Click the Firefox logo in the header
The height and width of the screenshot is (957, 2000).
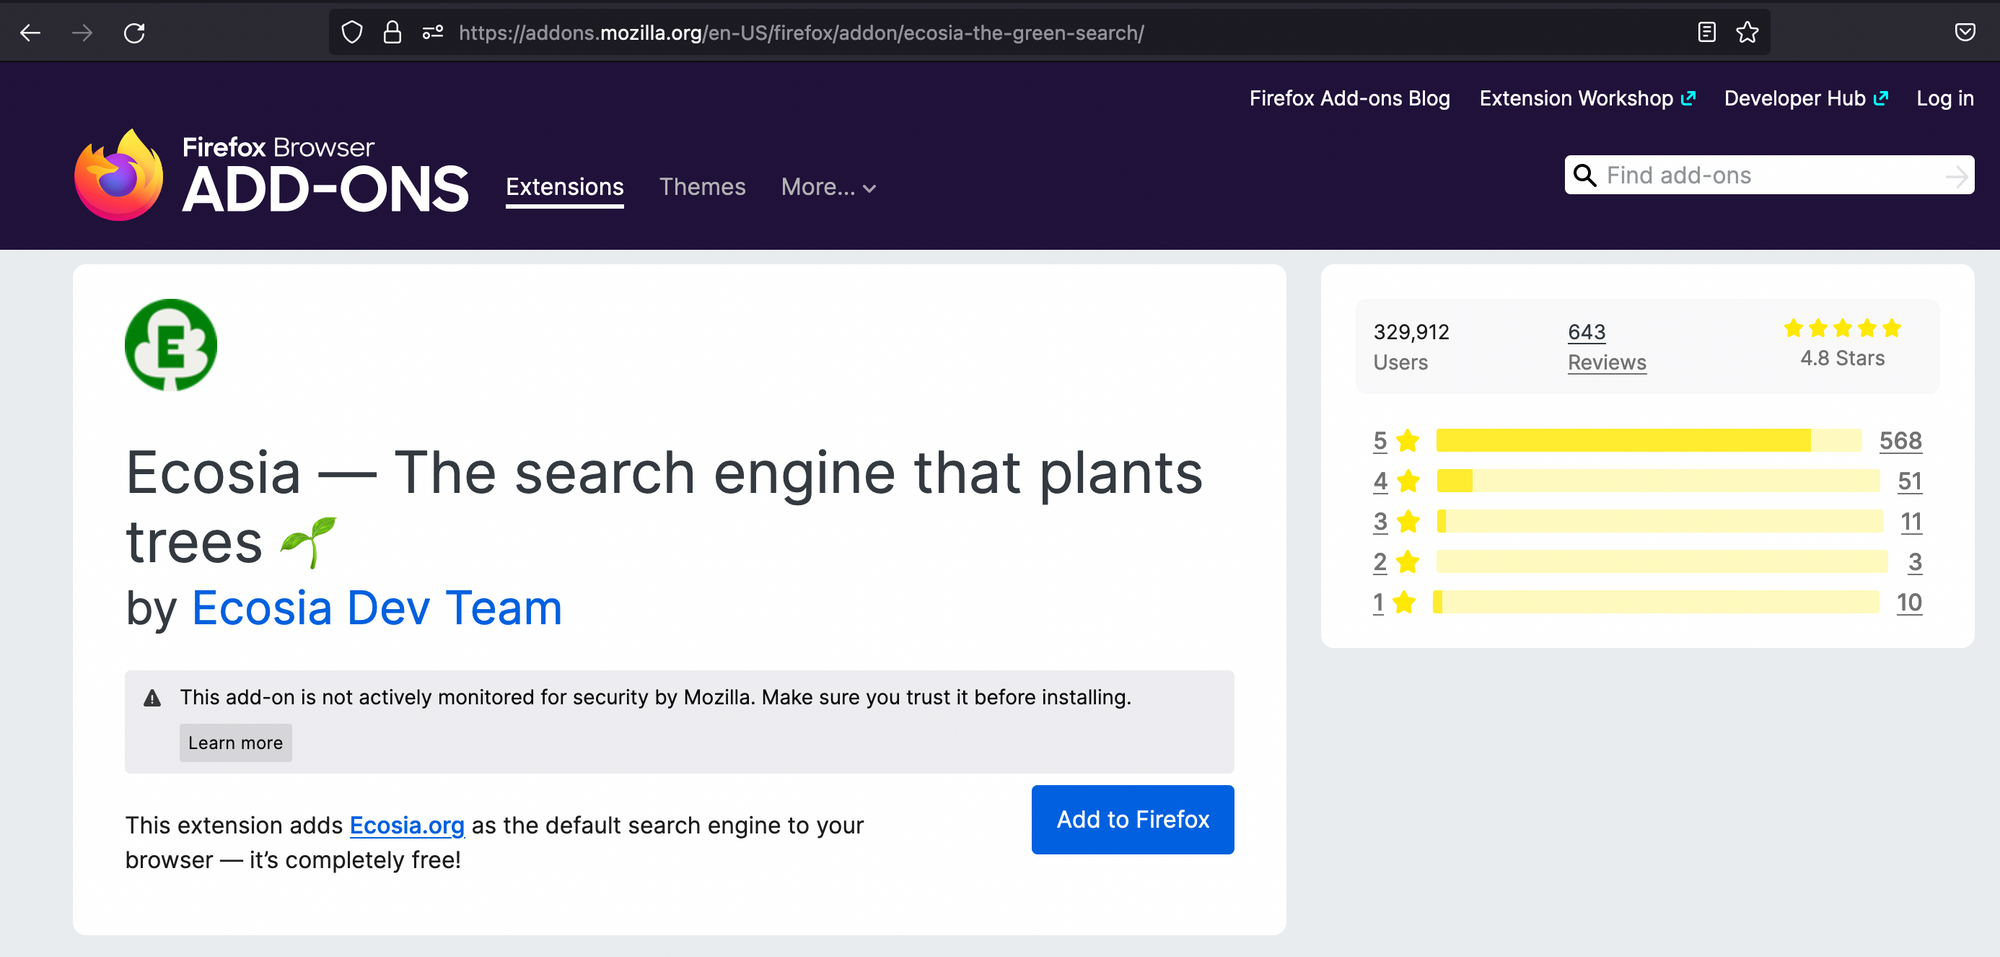[119, 175]
